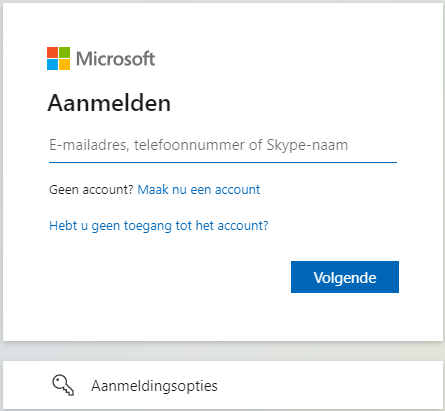The height and width of the screenshot is (411, 445).
Task: Open Aanmeldingsopties sign-in options
Action: point(223,385)
